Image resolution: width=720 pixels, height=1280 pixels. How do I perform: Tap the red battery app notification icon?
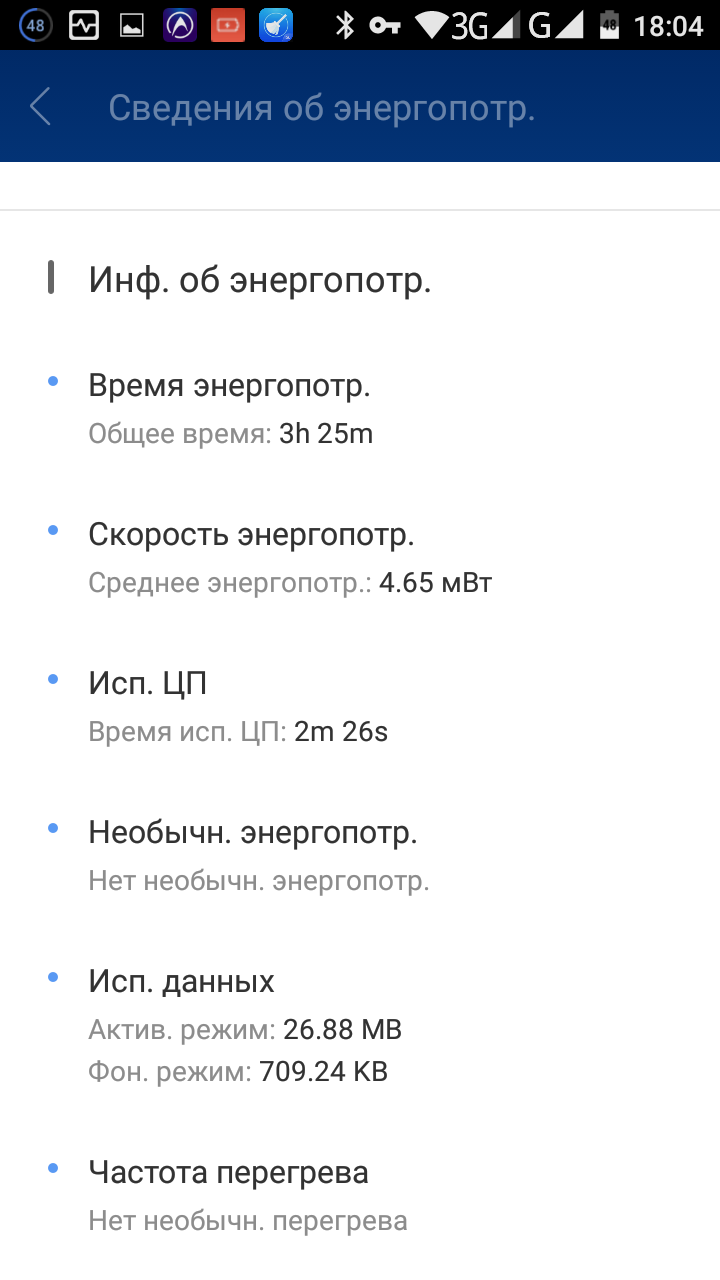(228, 26)
